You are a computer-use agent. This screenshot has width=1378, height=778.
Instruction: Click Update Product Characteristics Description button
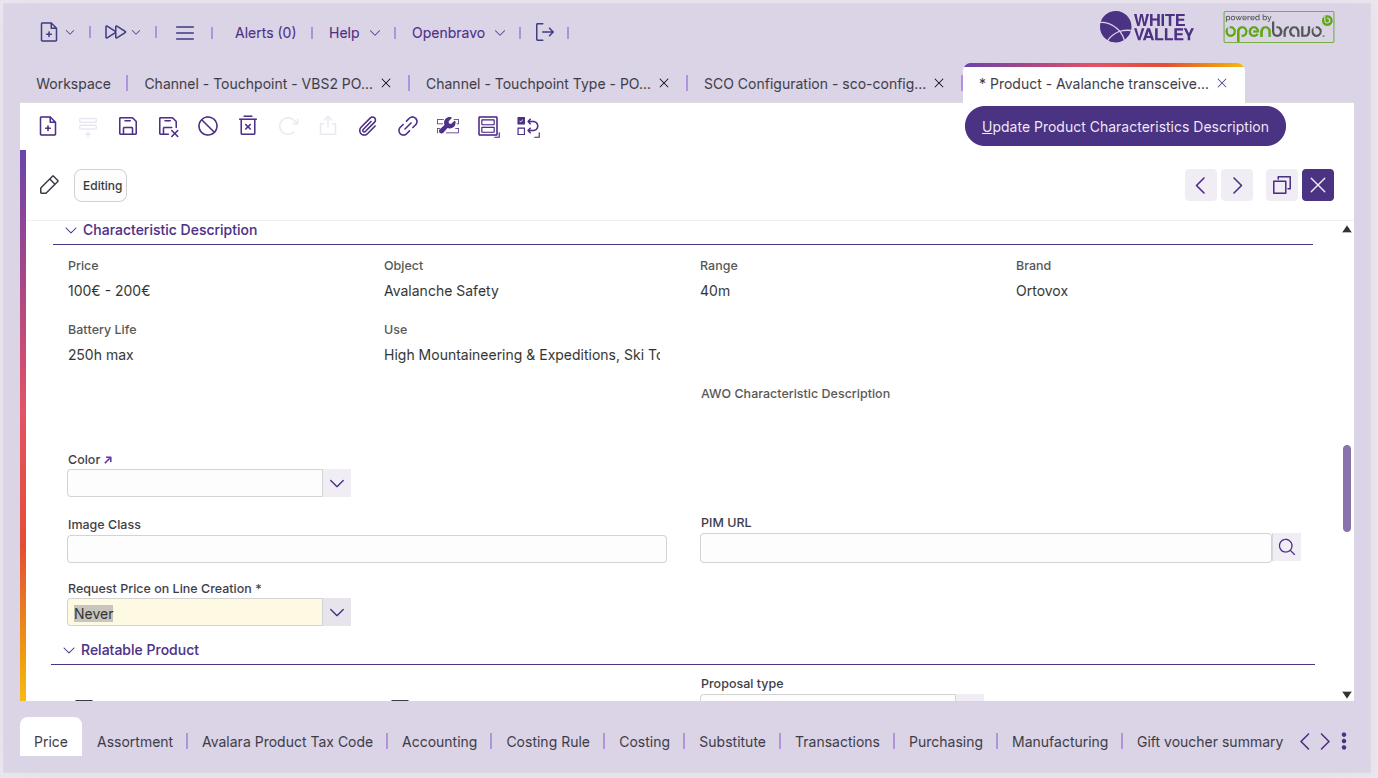click(1125, 127)
